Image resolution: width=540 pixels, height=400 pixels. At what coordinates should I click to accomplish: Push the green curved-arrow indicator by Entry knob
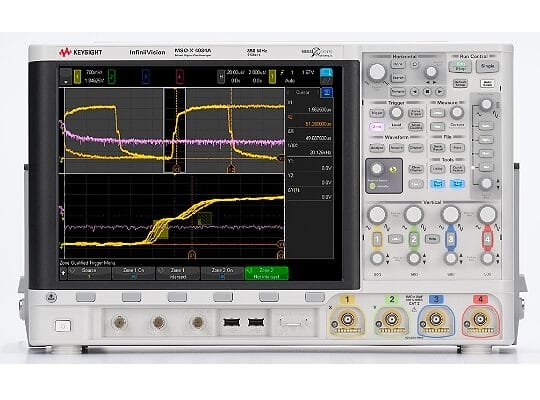[x=393, y=170]
